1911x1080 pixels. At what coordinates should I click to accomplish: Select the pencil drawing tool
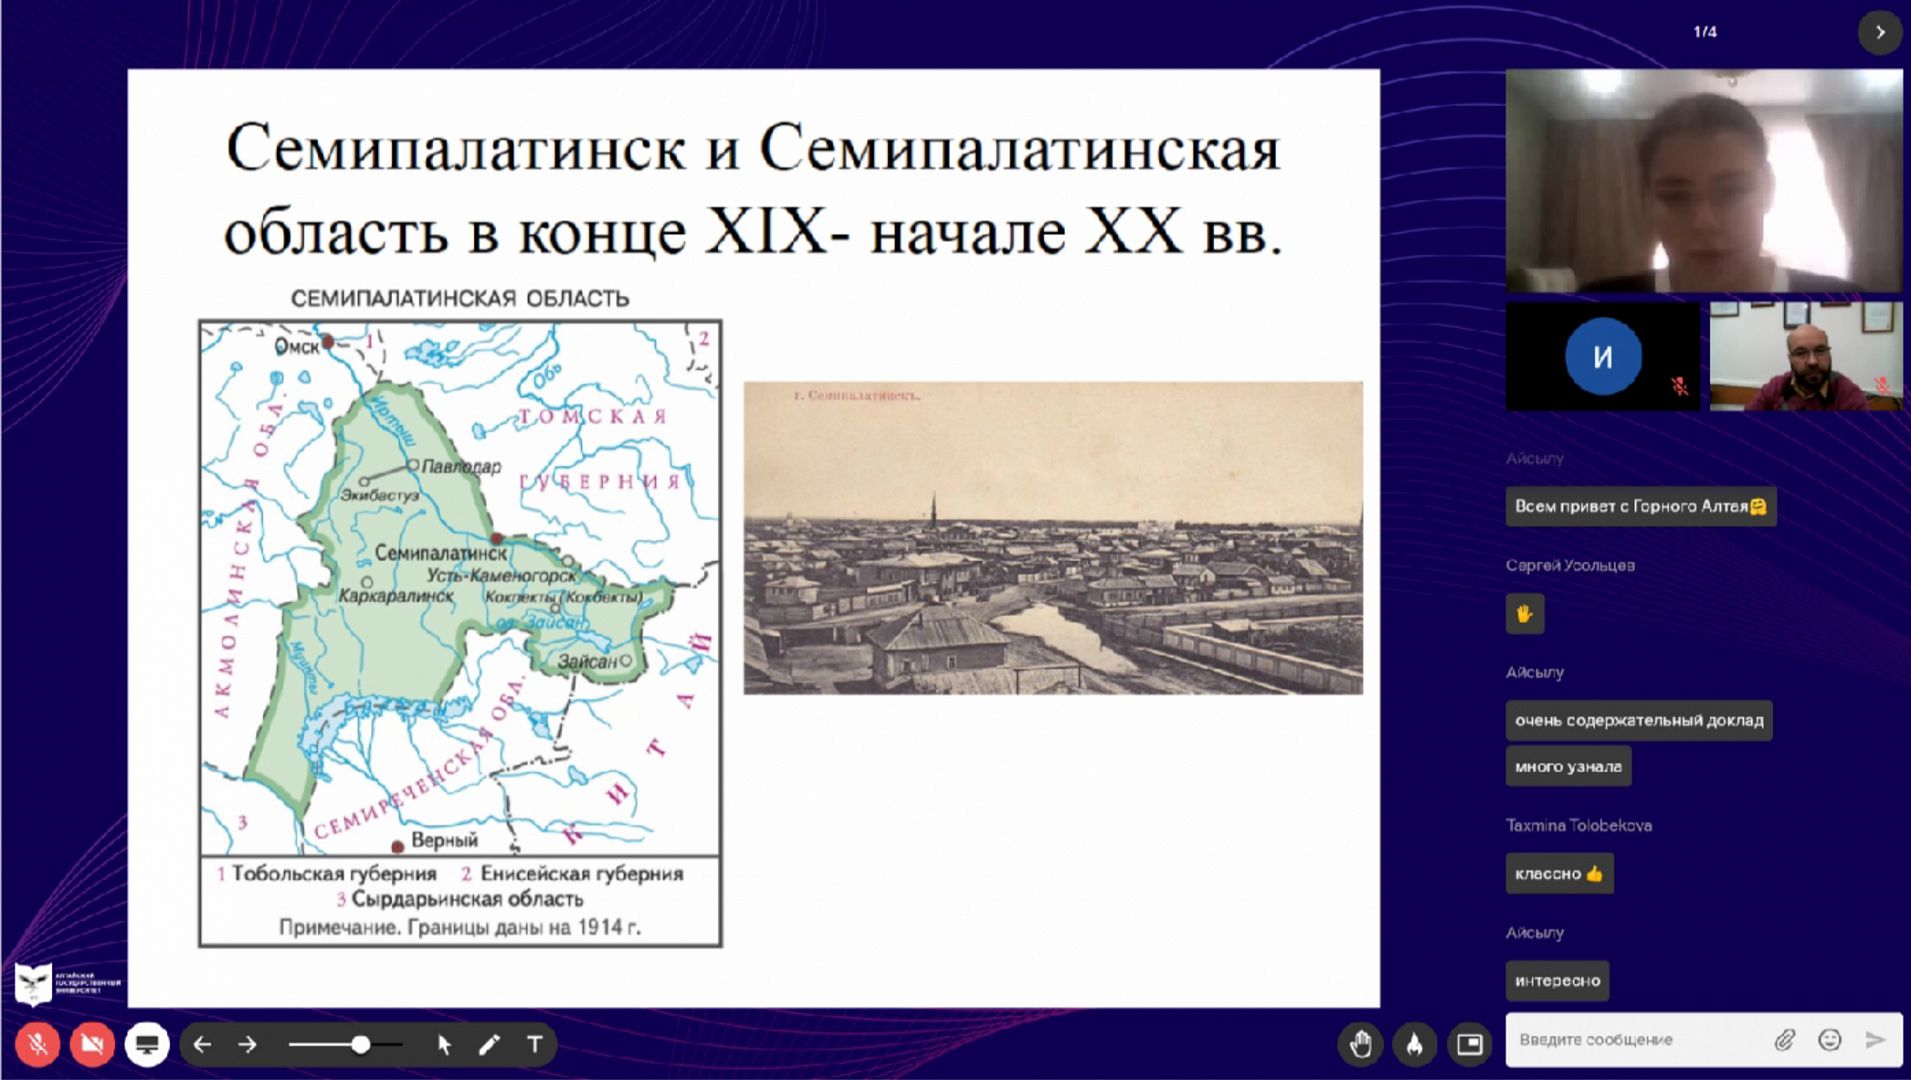click(x=489, y=1045)
